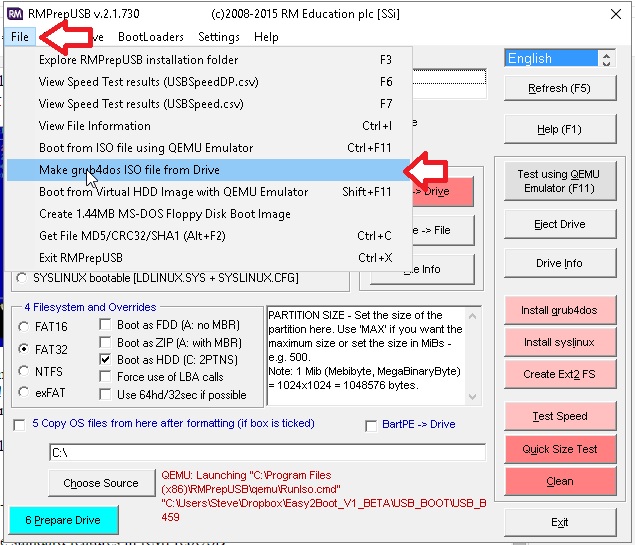Click the Exit button
This screenshot has height=545, width=635.
point(560,522)
